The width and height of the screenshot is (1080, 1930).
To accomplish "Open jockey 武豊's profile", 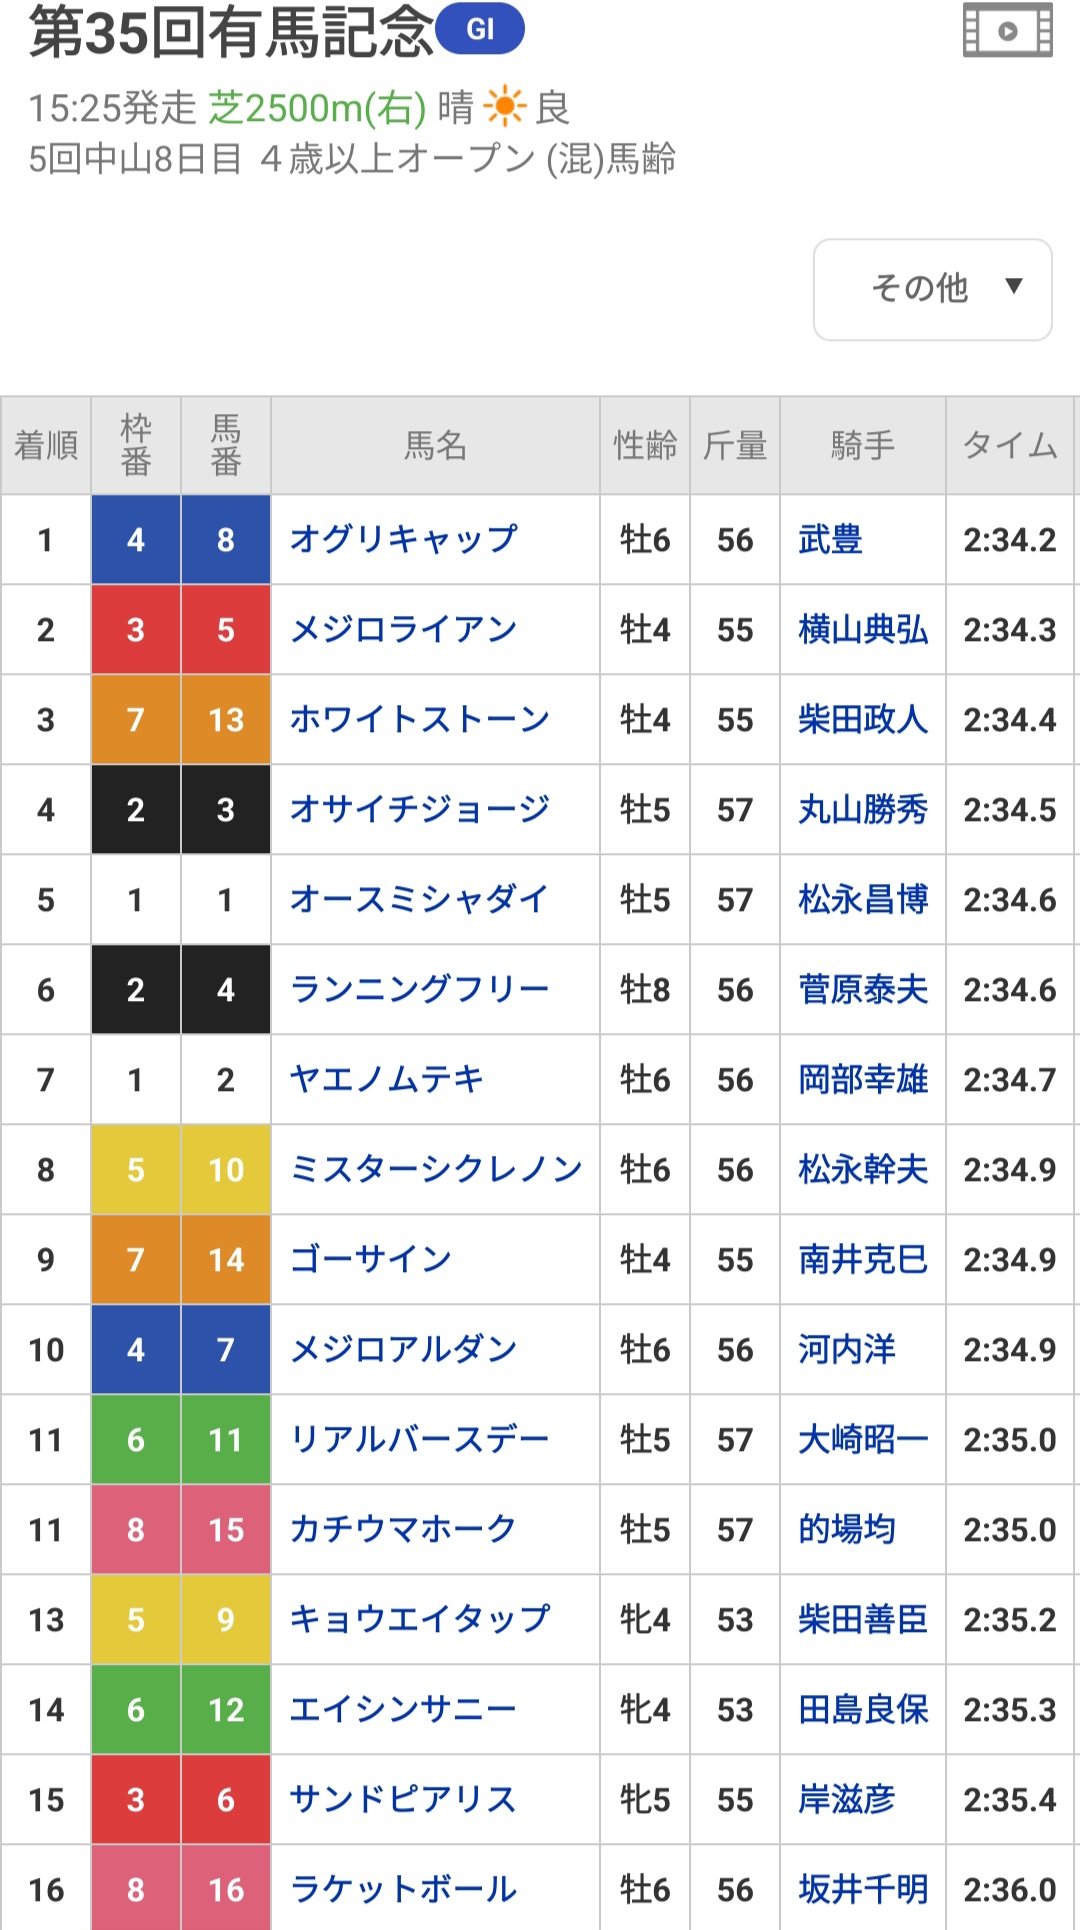I will [830, 540].
